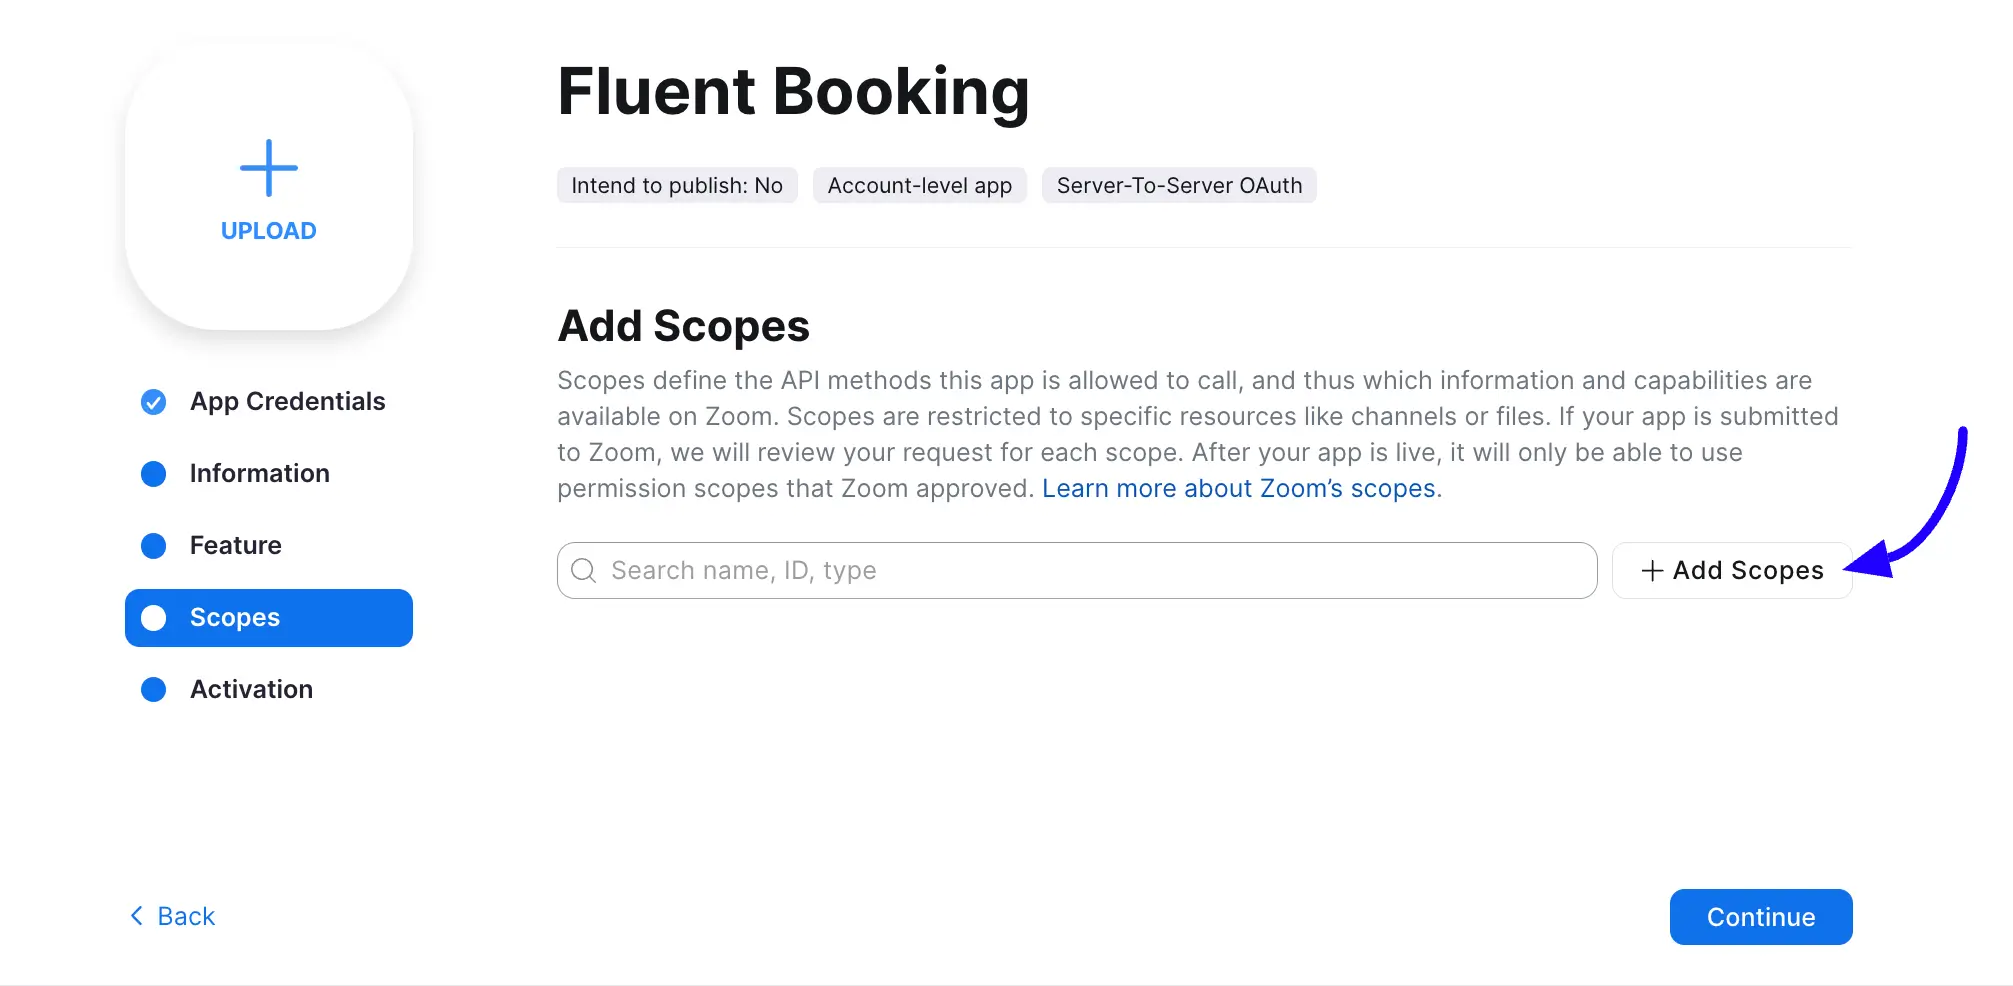Viewport: 2013px width, 986px height.
Task: Select the Scopes step
Action: click(269, 618)
